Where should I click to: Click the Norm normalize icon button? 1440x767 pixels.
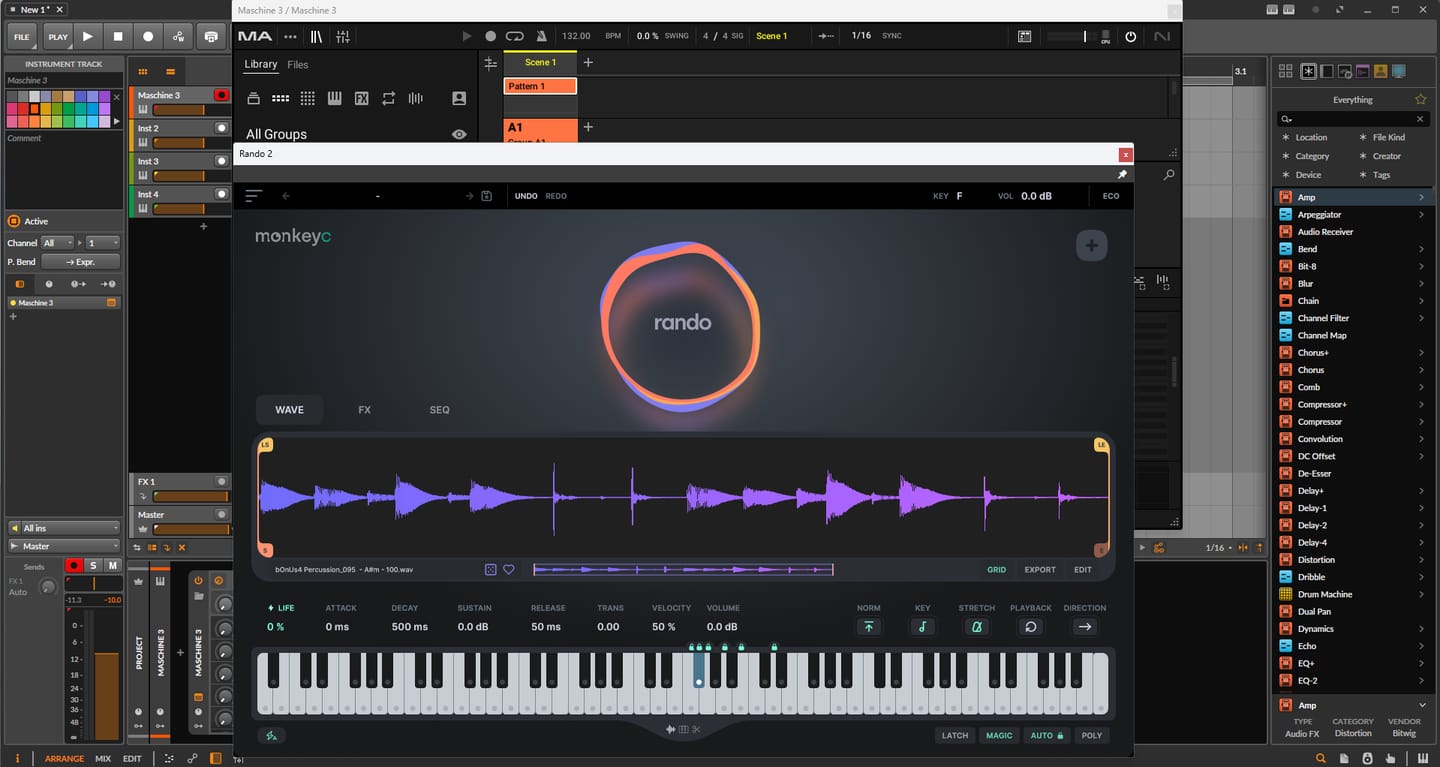868,627
